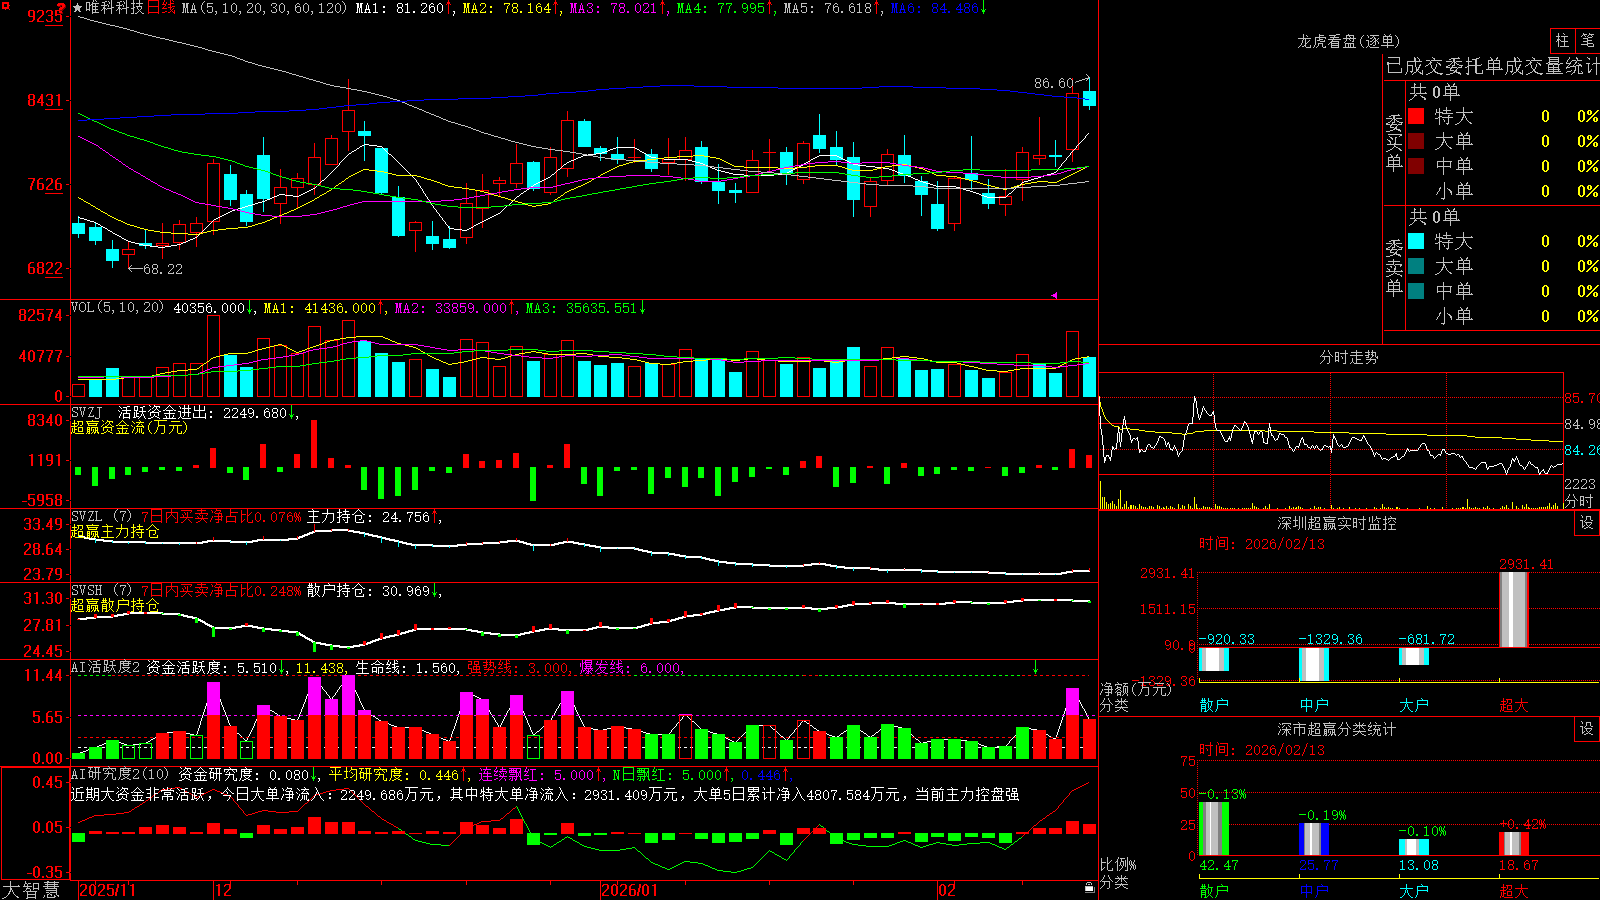Select the AI研究度2(10) indicator label

pyautogui.click(x=120, y=774)
